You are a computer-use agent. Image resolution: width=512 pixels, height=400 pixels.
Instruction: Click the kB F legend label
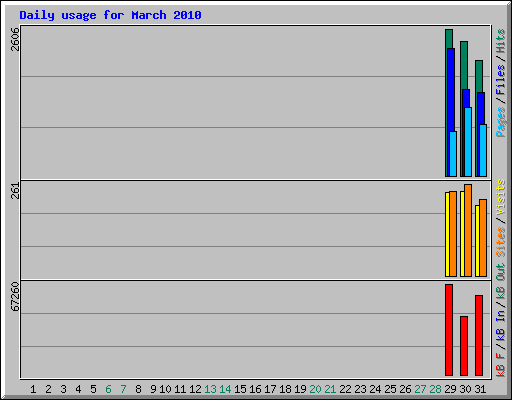(500, 365)
